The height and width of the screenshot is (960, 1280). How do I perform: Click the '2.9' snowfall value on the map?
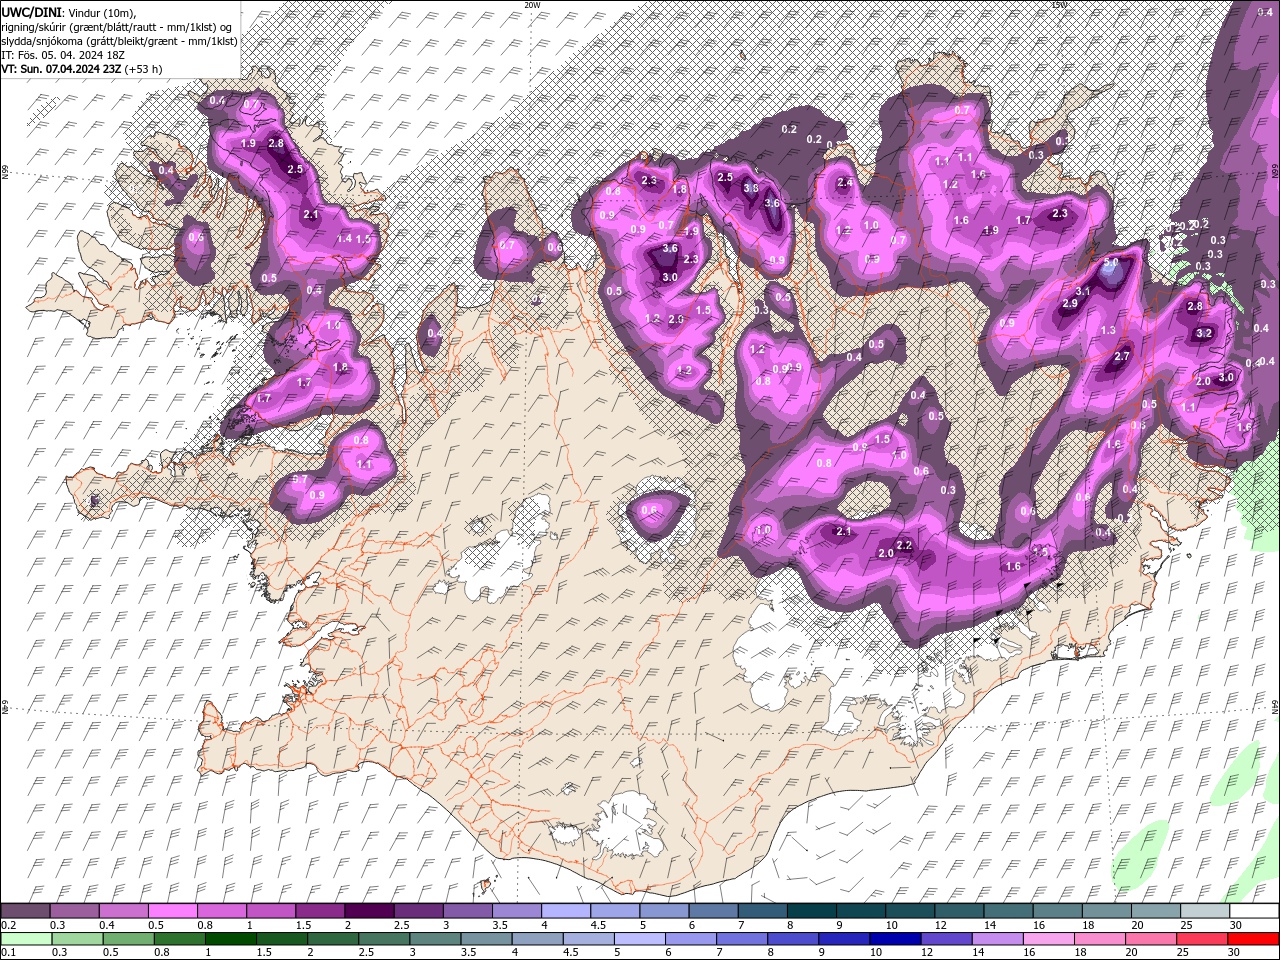coord(1069,304)
